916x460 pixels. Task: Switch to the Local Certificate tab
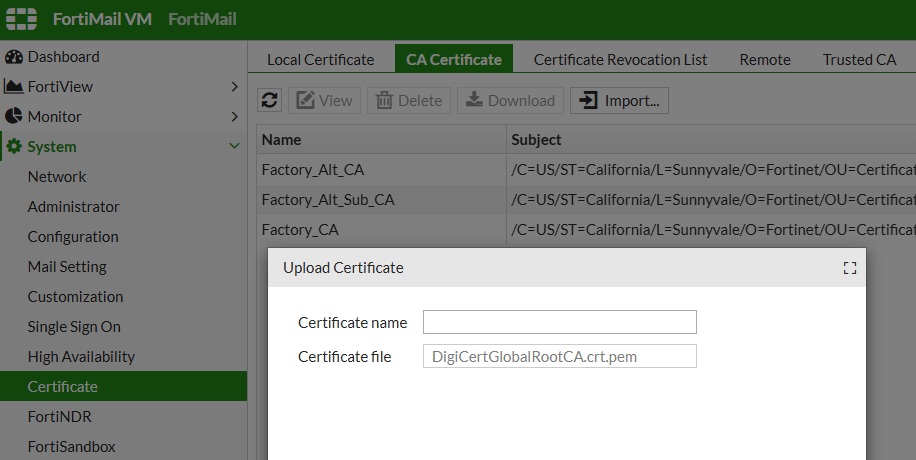[321, 60]
